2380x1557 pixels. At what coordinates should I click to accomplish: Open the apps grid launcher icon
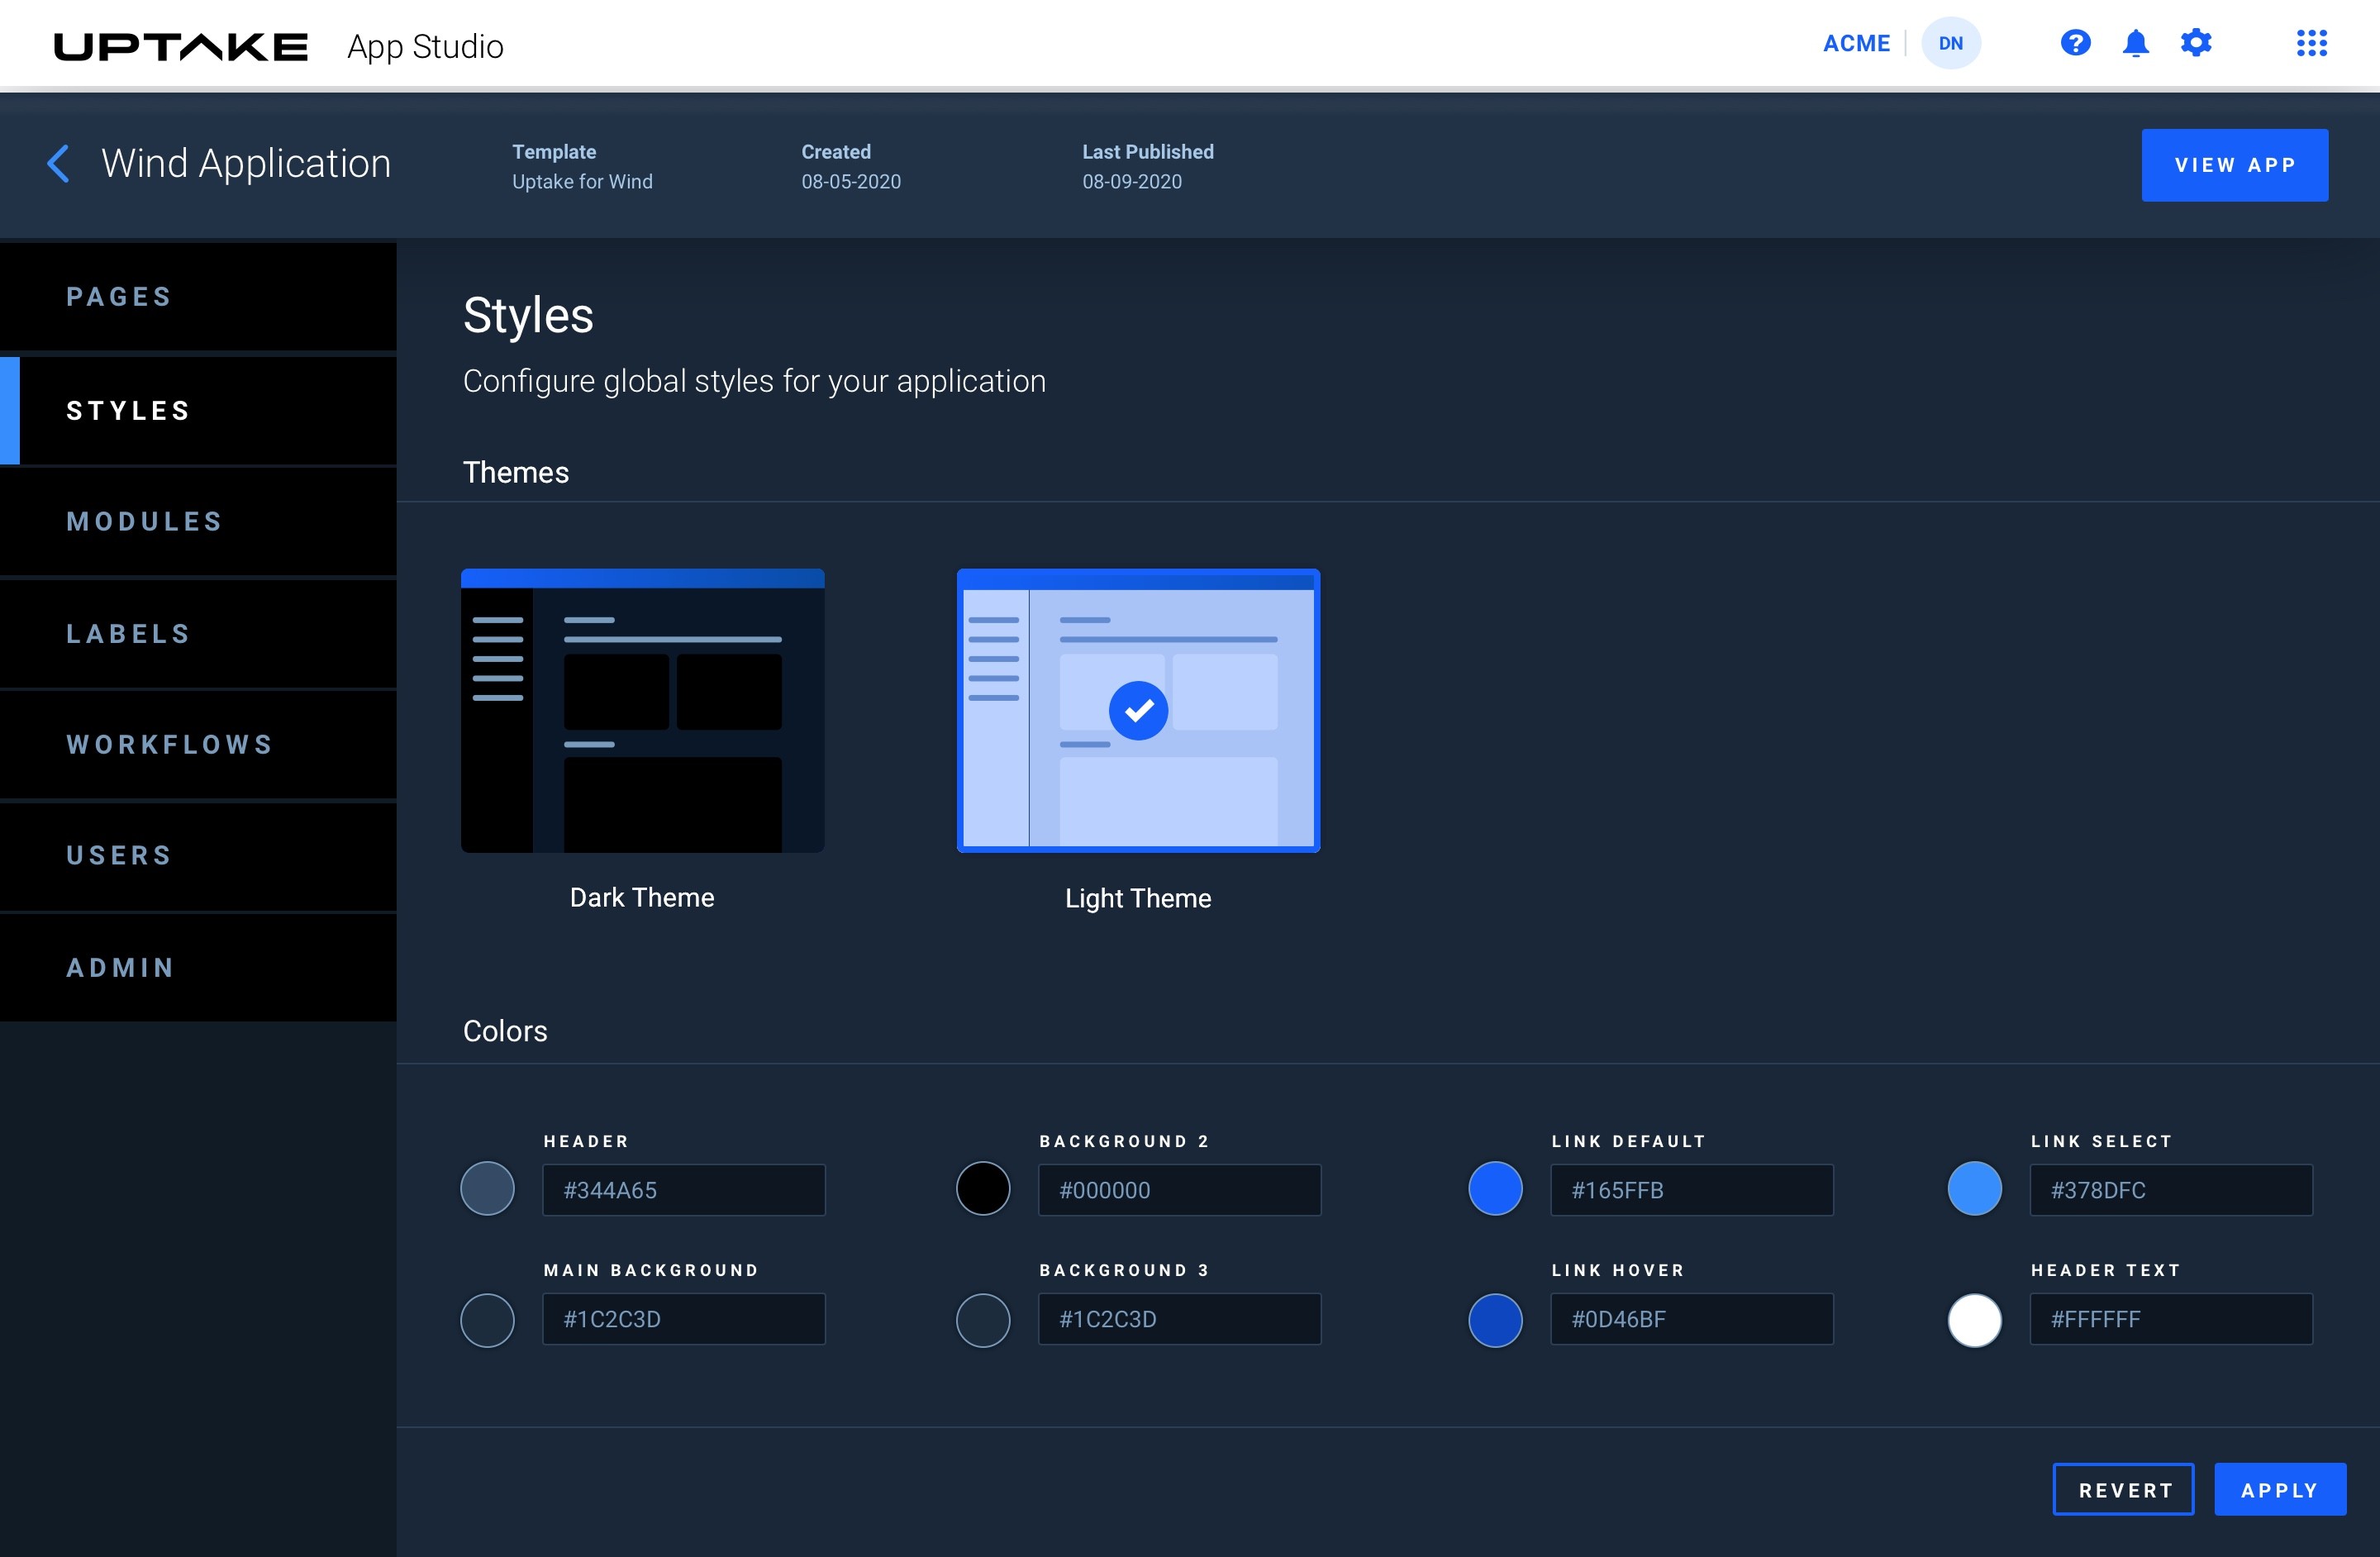pos(2311,43)
